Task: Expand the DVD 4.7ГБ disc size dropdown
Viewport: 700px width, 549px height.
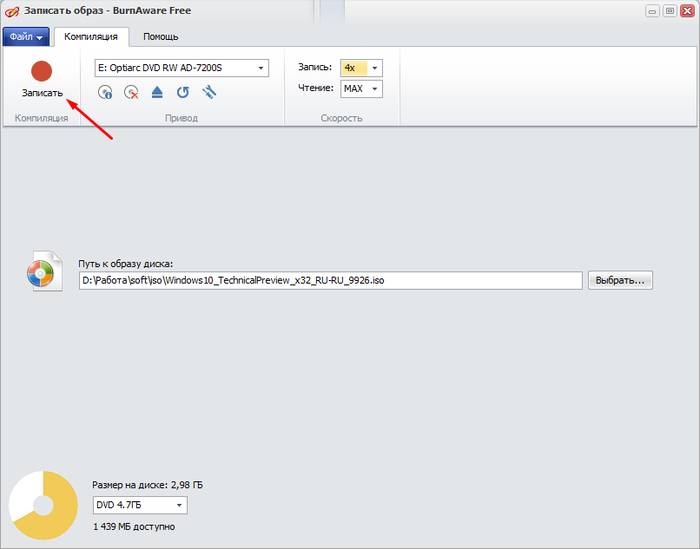Action: (179, 506)
